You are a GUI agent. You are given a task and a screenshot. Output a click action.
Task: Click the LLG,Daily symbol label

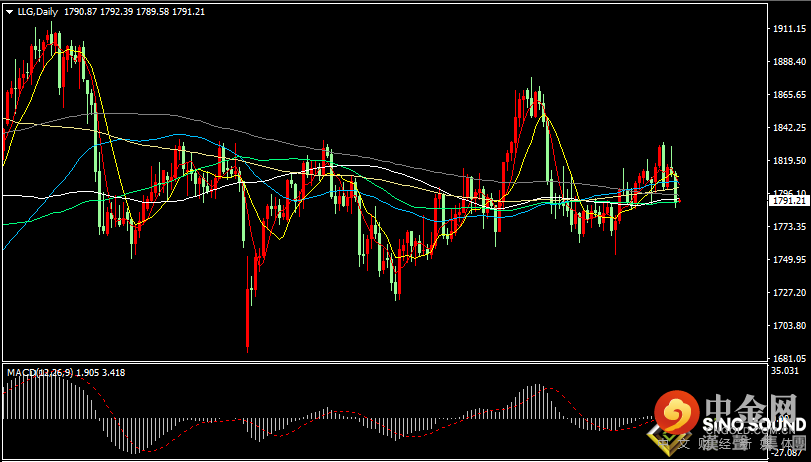[x=38, y=11]
